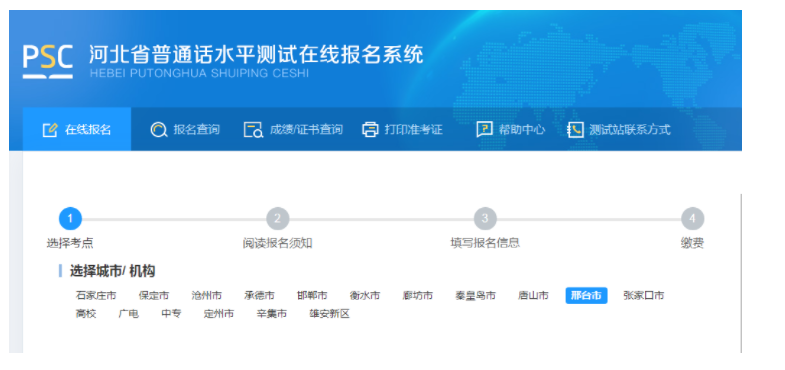This screenshot has height=370, width=785.
Task: Select step 2 阅读报名须知 circle
Action: (278, 219)
